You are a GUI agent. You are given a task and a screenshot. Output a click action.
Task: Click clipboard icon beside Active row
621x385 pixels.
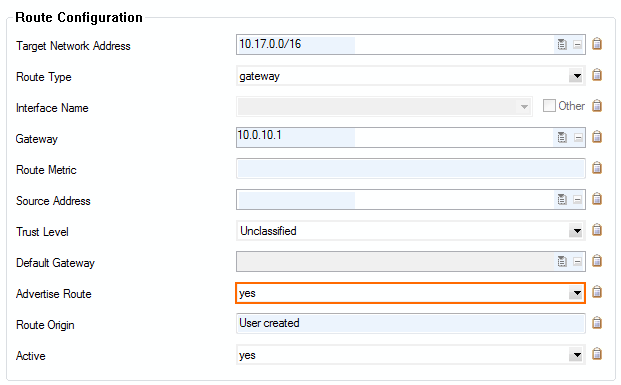click(597, 354)
